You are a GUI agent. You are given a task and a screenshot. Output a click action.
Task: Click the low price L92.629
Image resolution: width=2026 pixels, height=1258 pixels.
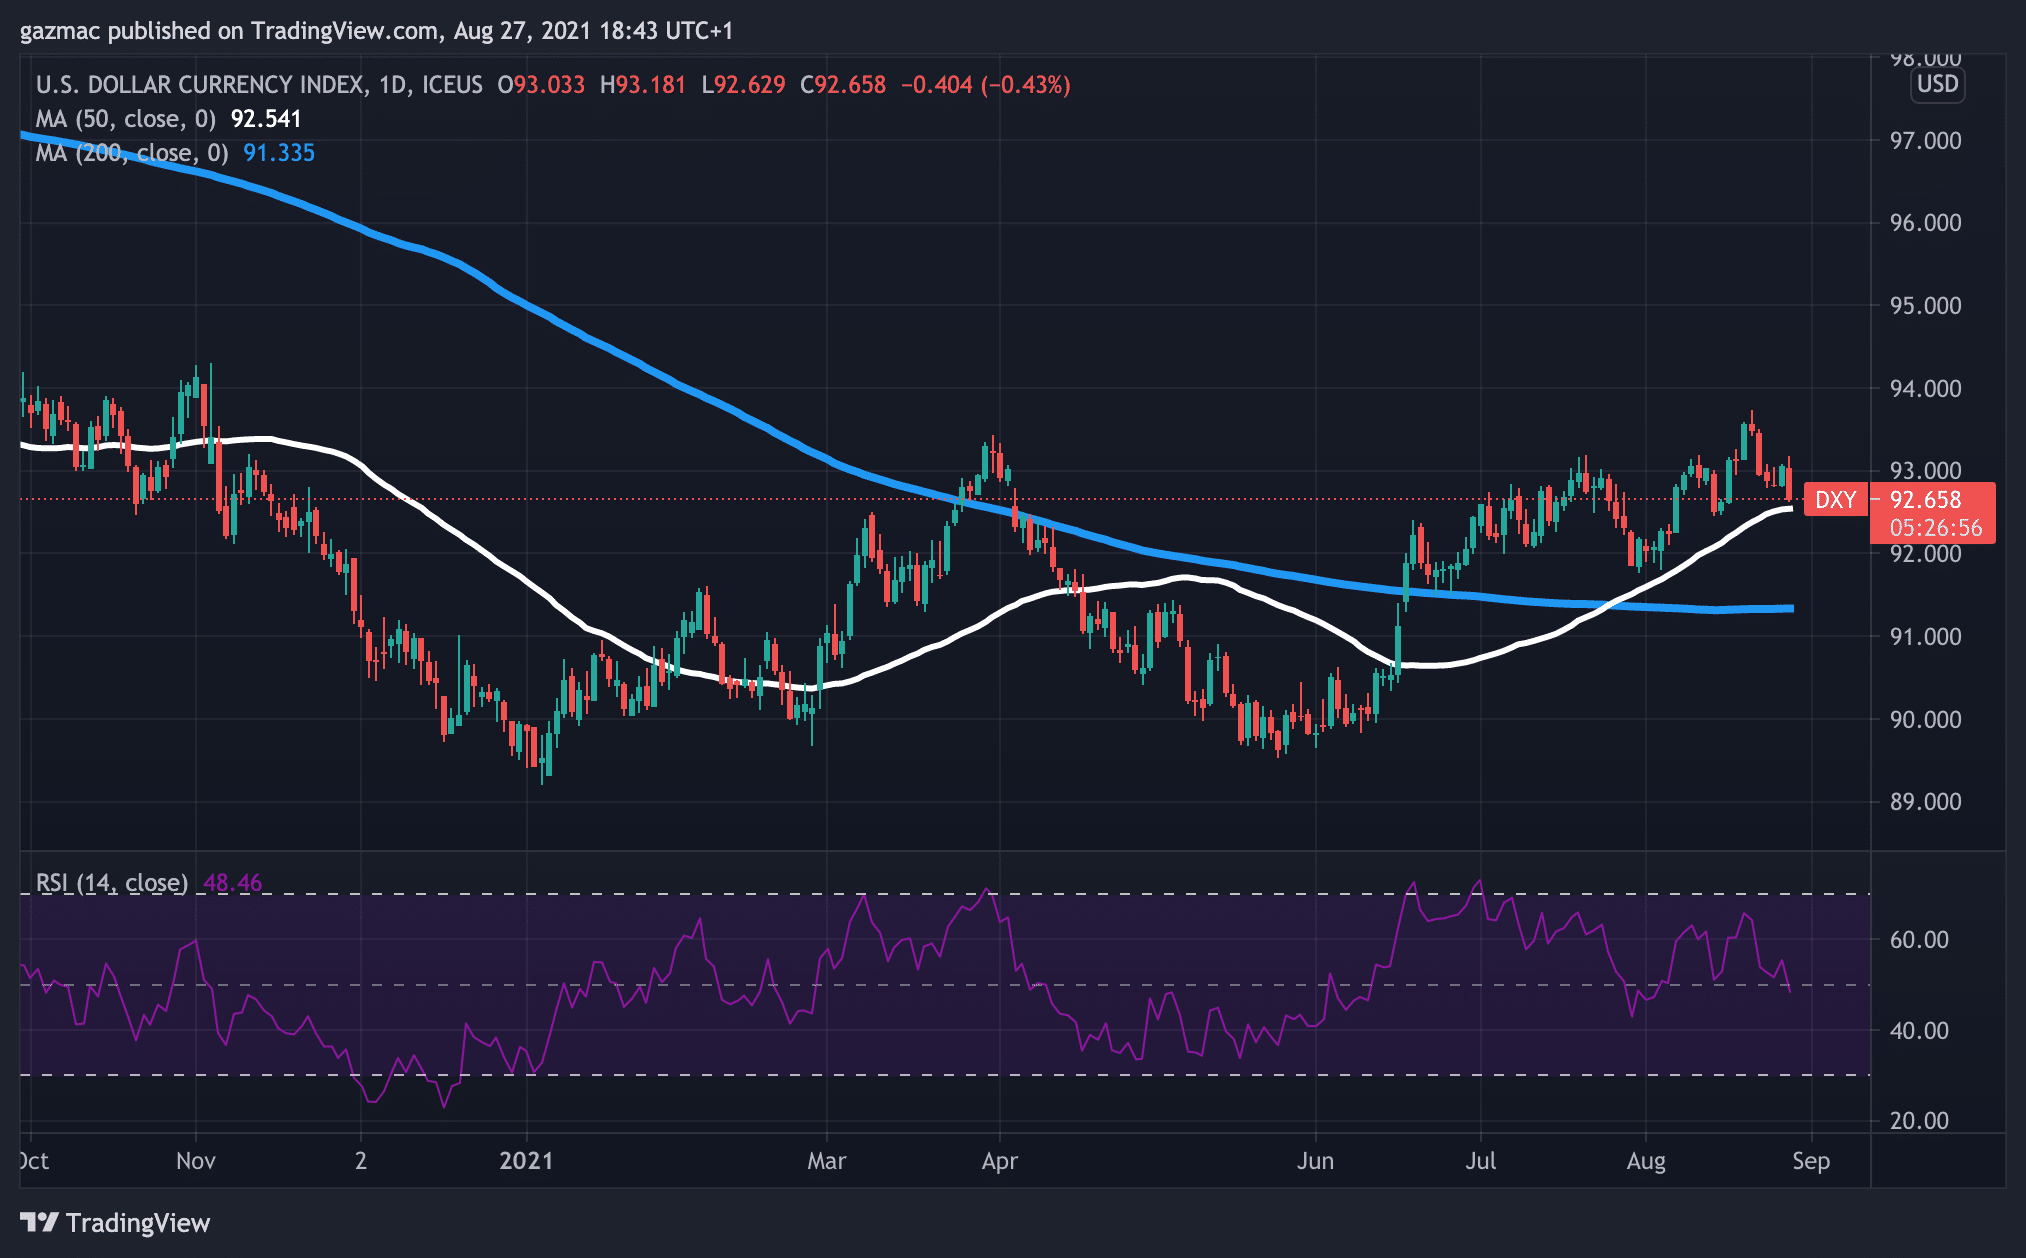[743, 85]
